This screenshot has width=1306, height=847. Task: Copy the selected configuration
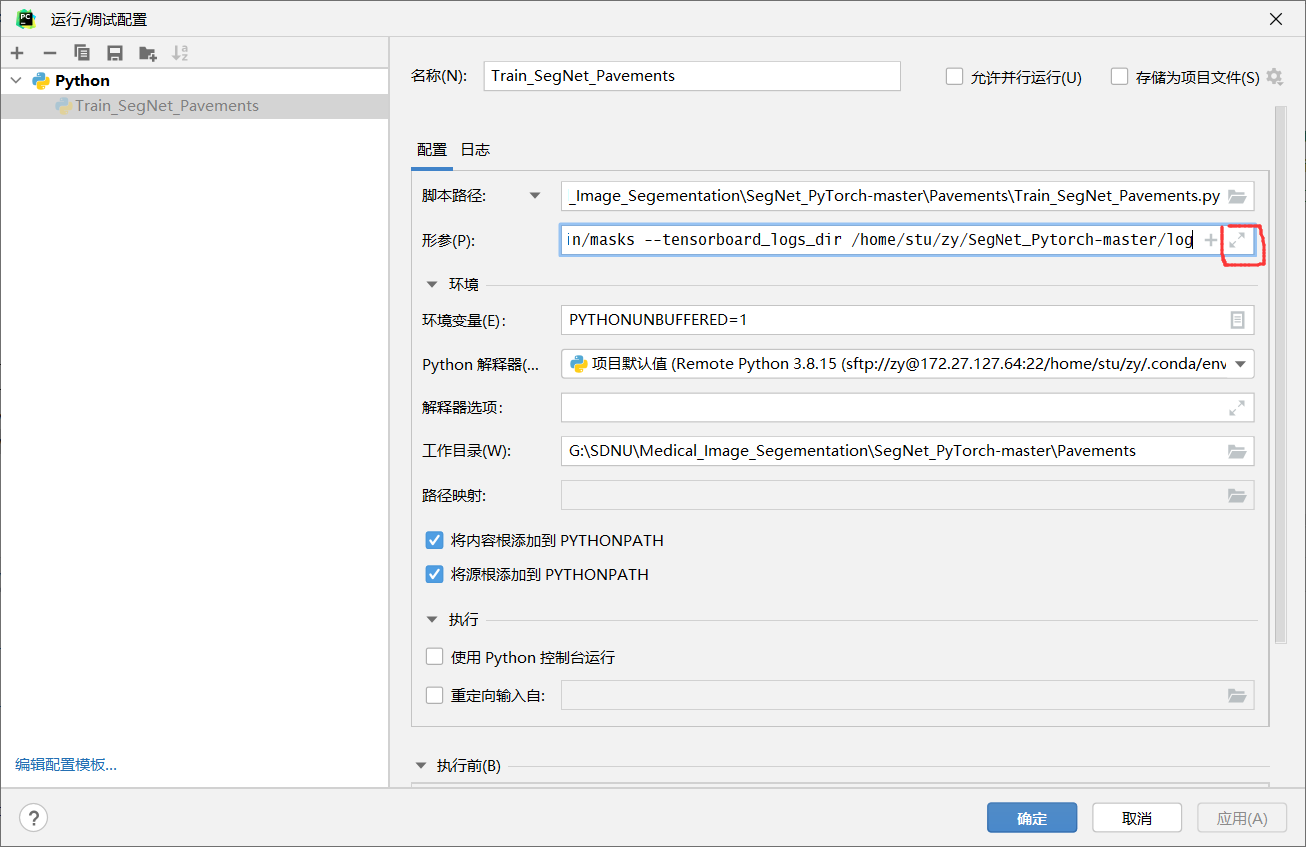point(82,53)
